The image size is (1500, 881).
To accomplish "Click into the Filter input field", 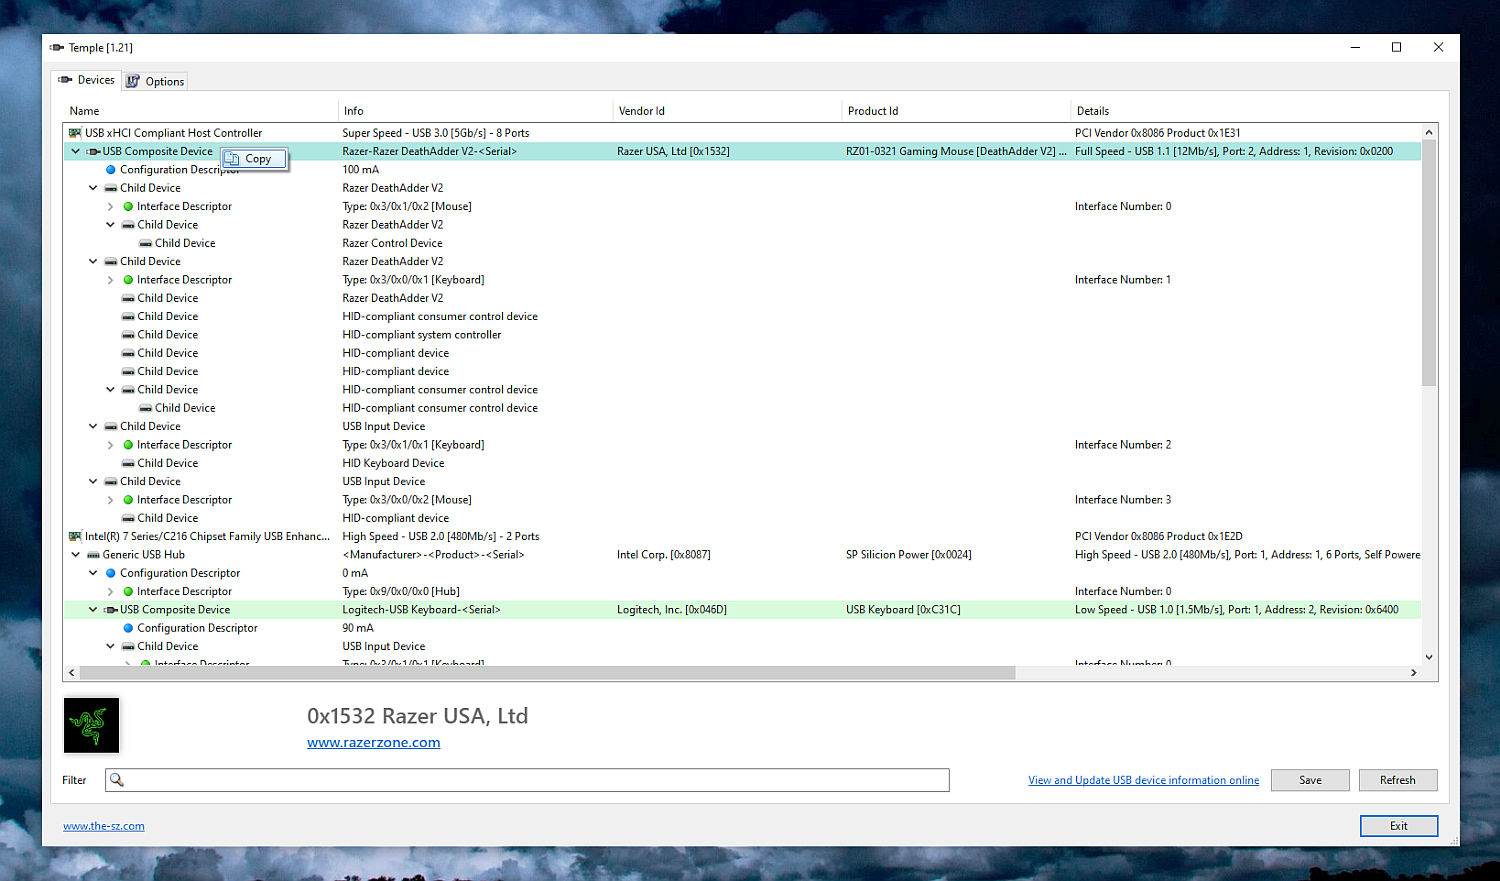I will pyautogui.click(x=527, y=780).
